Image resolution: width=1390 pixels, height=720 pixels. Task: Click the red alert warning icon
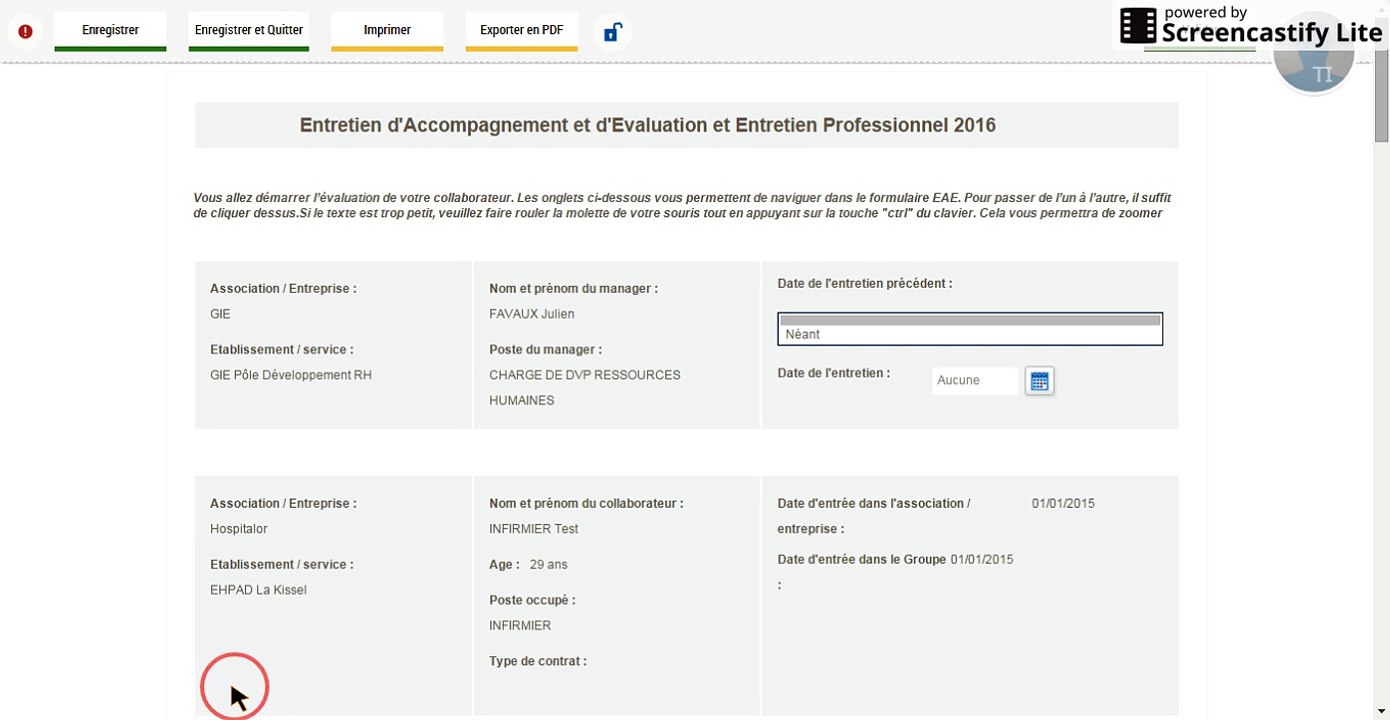tap(25, 32)
